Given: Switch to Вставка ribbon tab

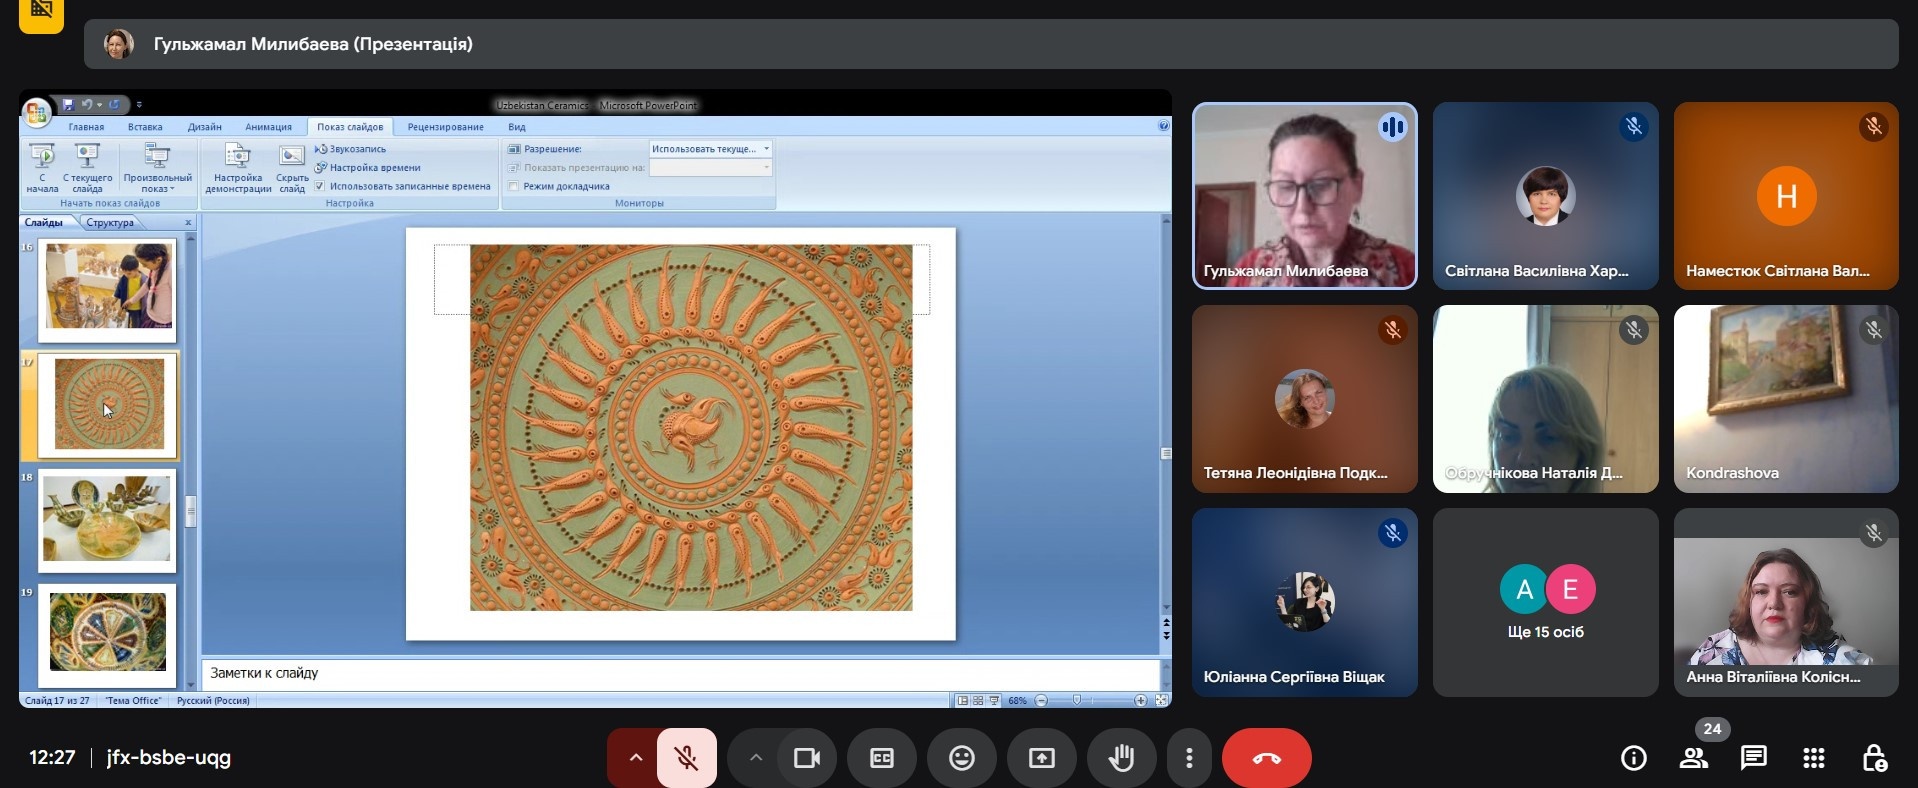Looking at the screenshot, I should click(x=145, y=127).
